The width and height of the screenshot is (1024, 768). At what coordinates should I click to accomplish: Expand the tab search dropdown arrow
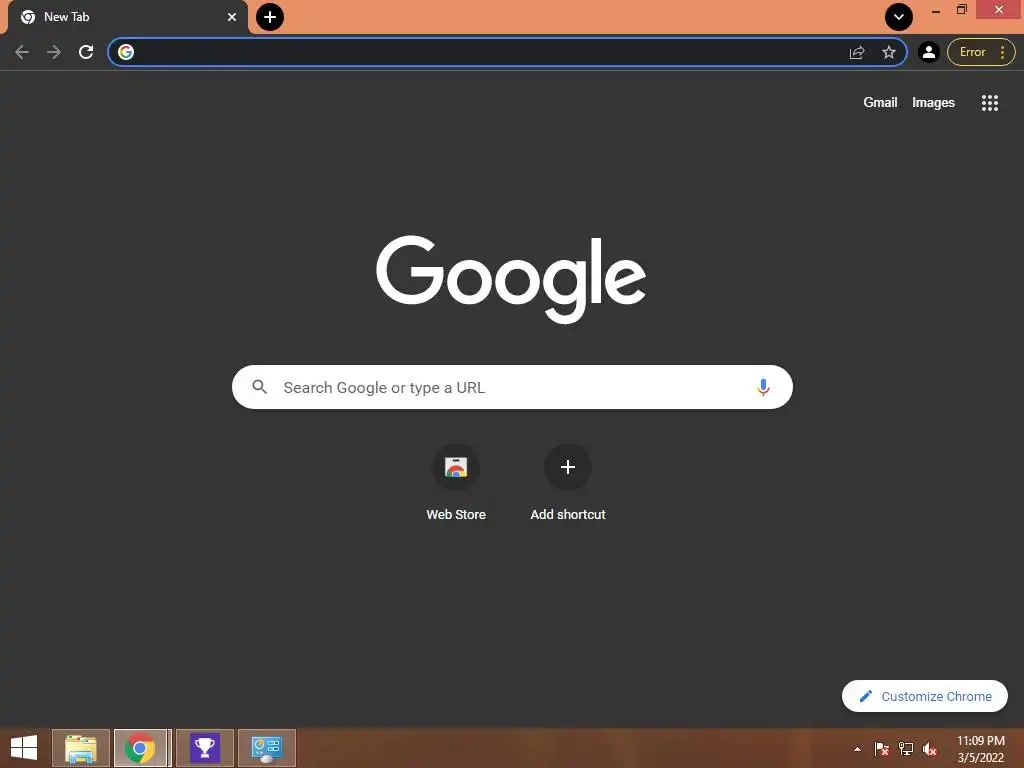(899, 17)
